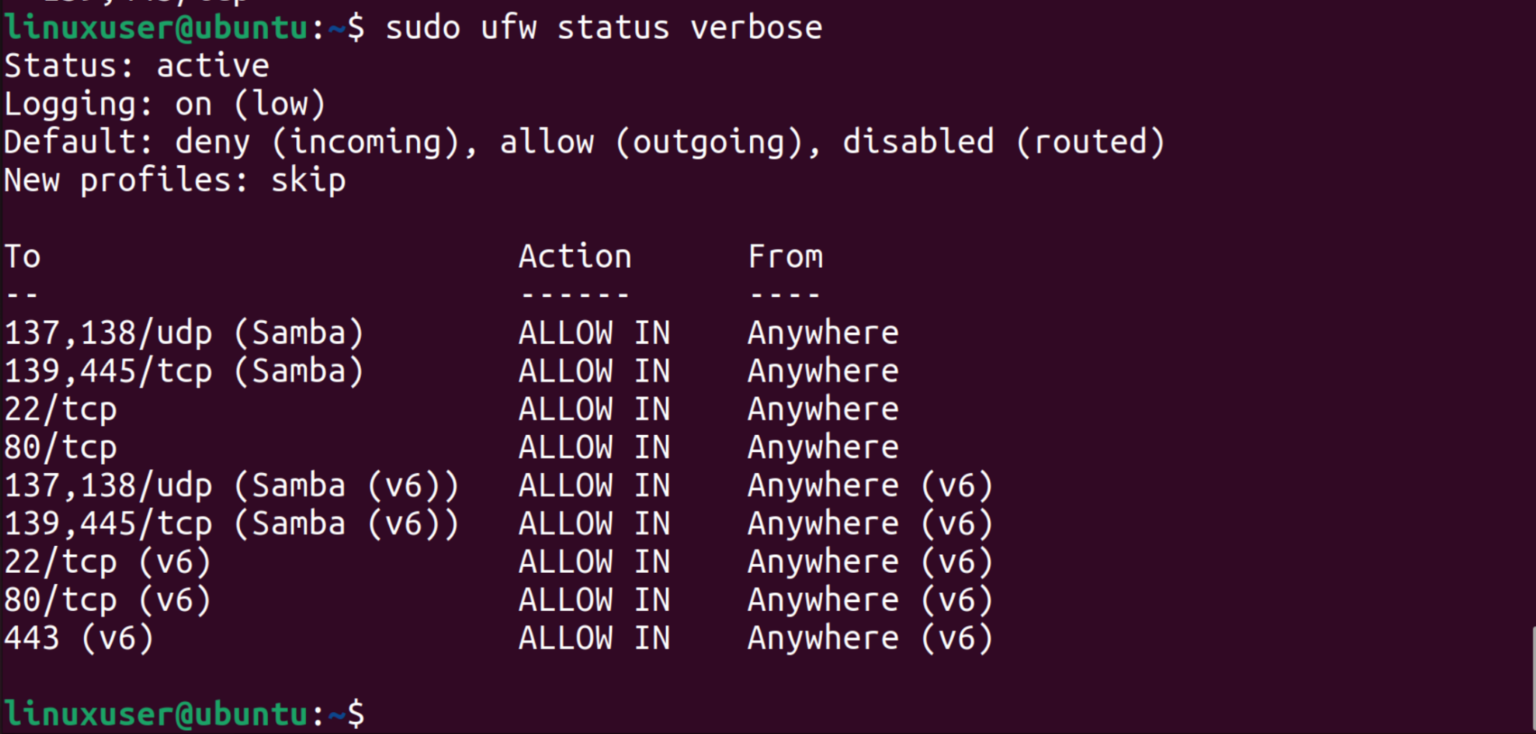Click the 'Logging: on (low)' line
This screenshot has height=734, width=1536.
coord(165,104)
